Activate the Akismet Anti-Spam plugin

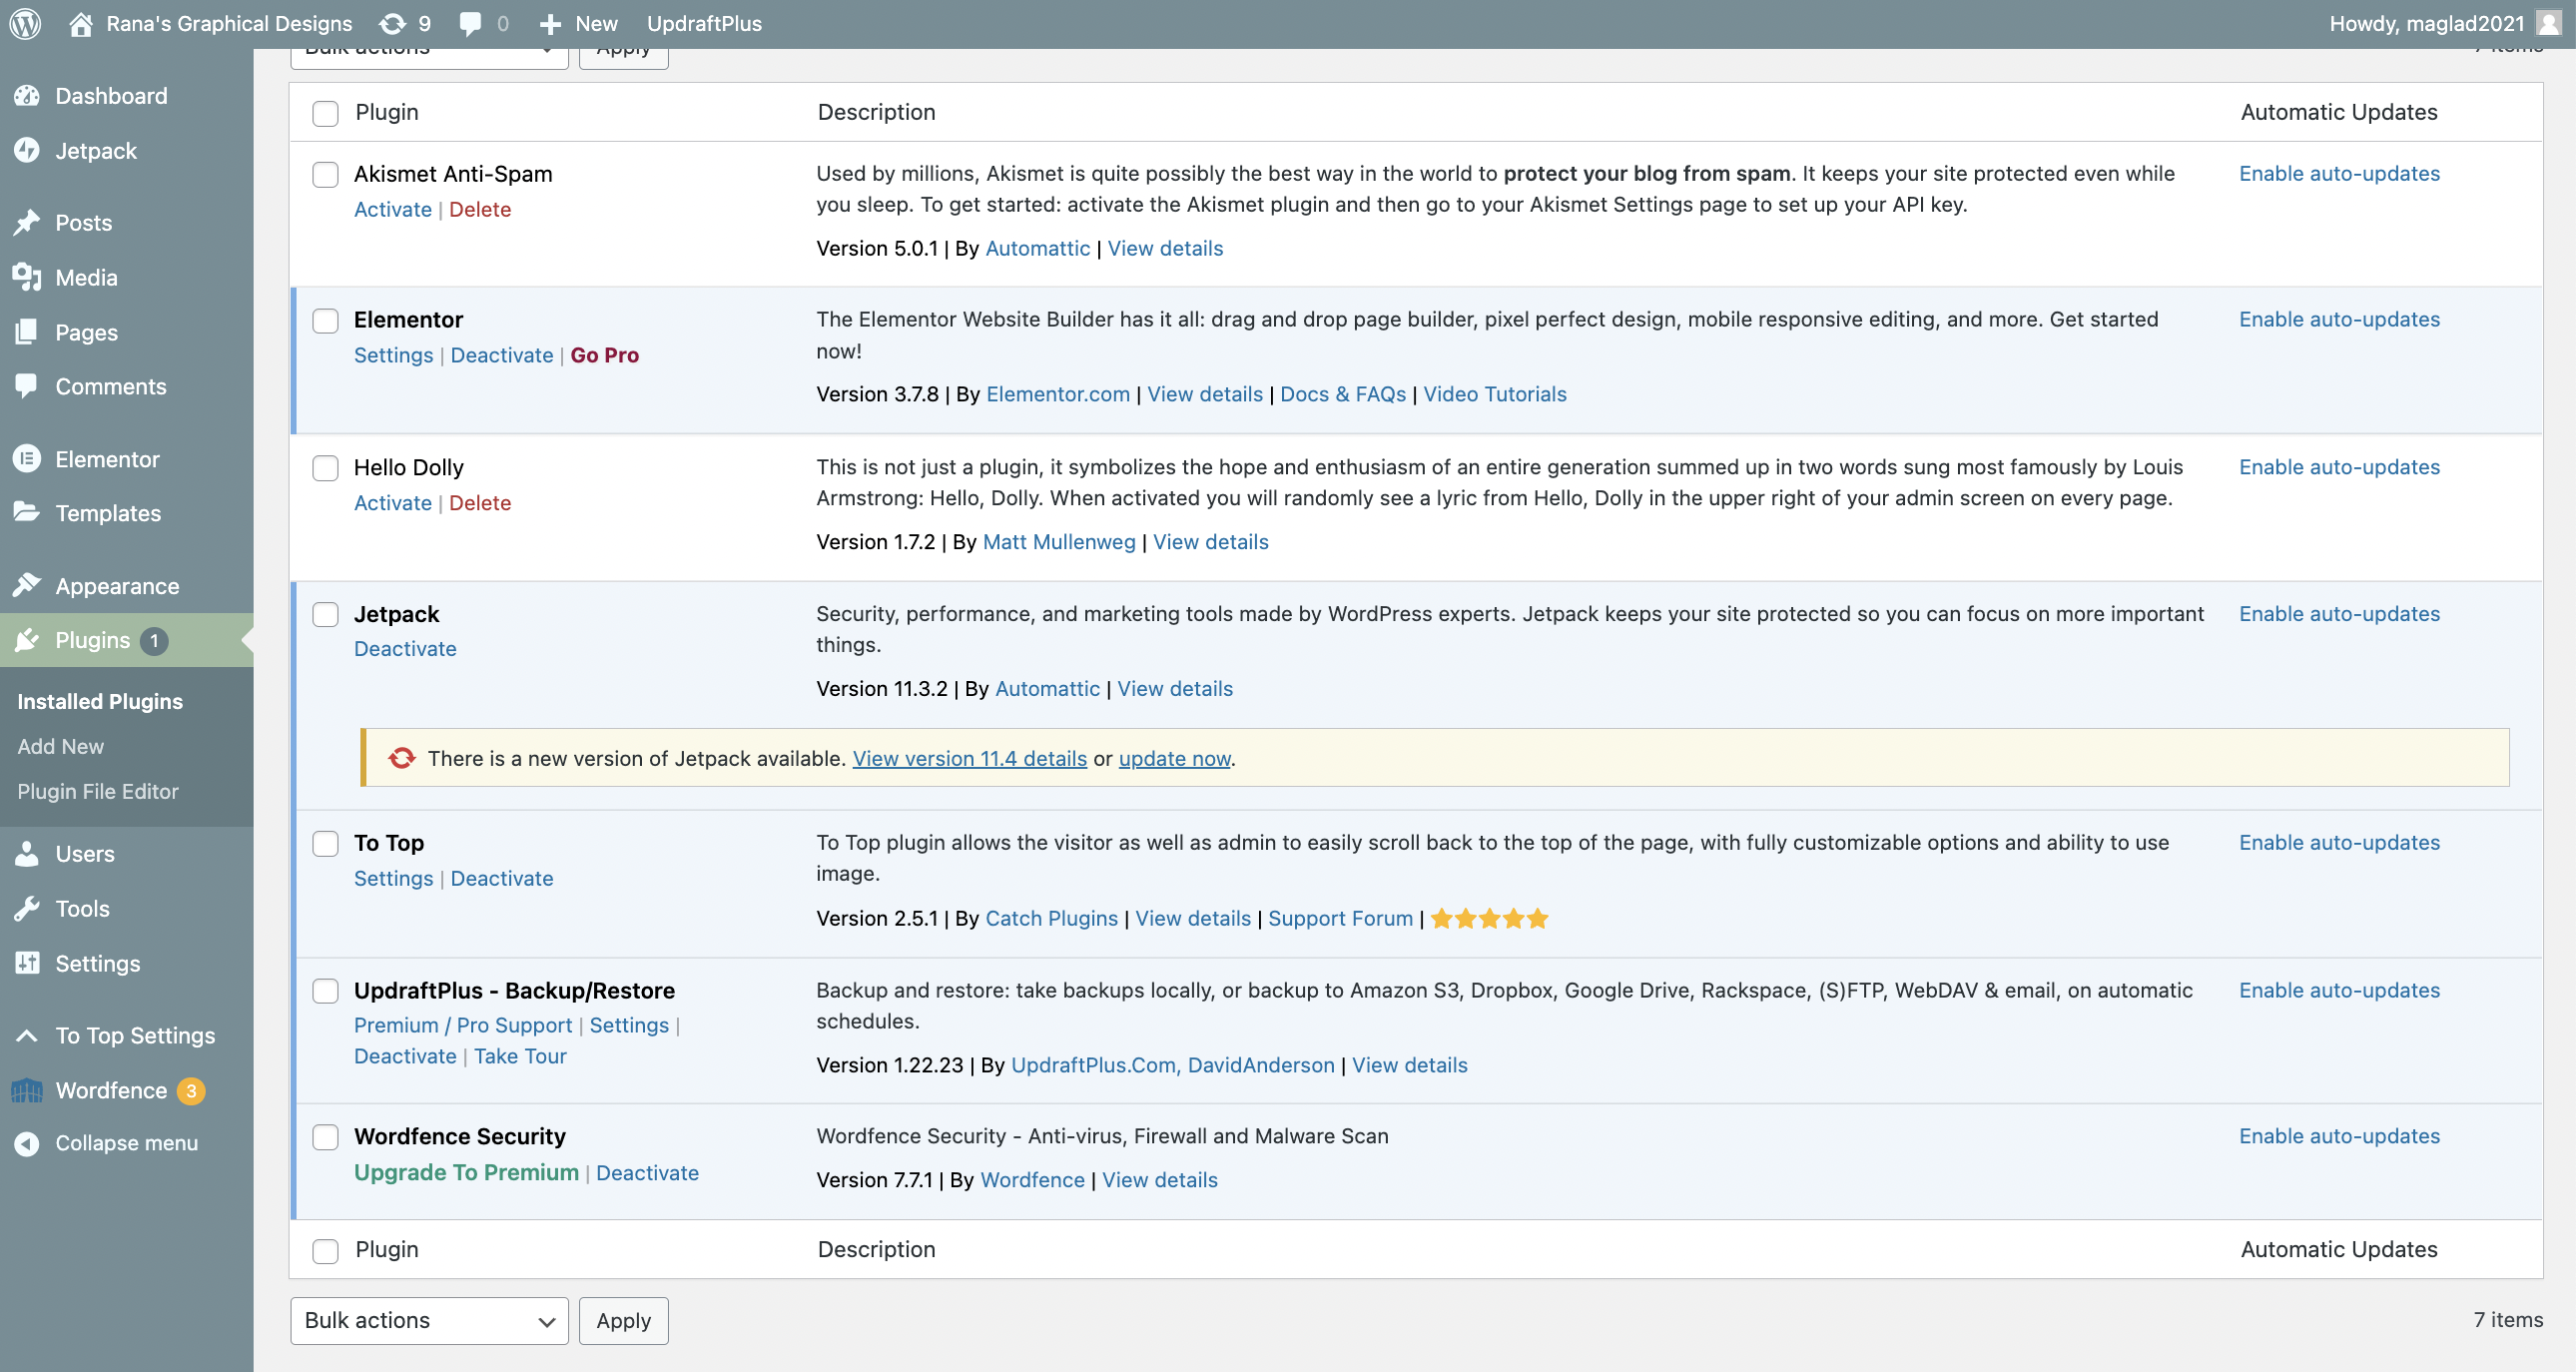[393, 209]
